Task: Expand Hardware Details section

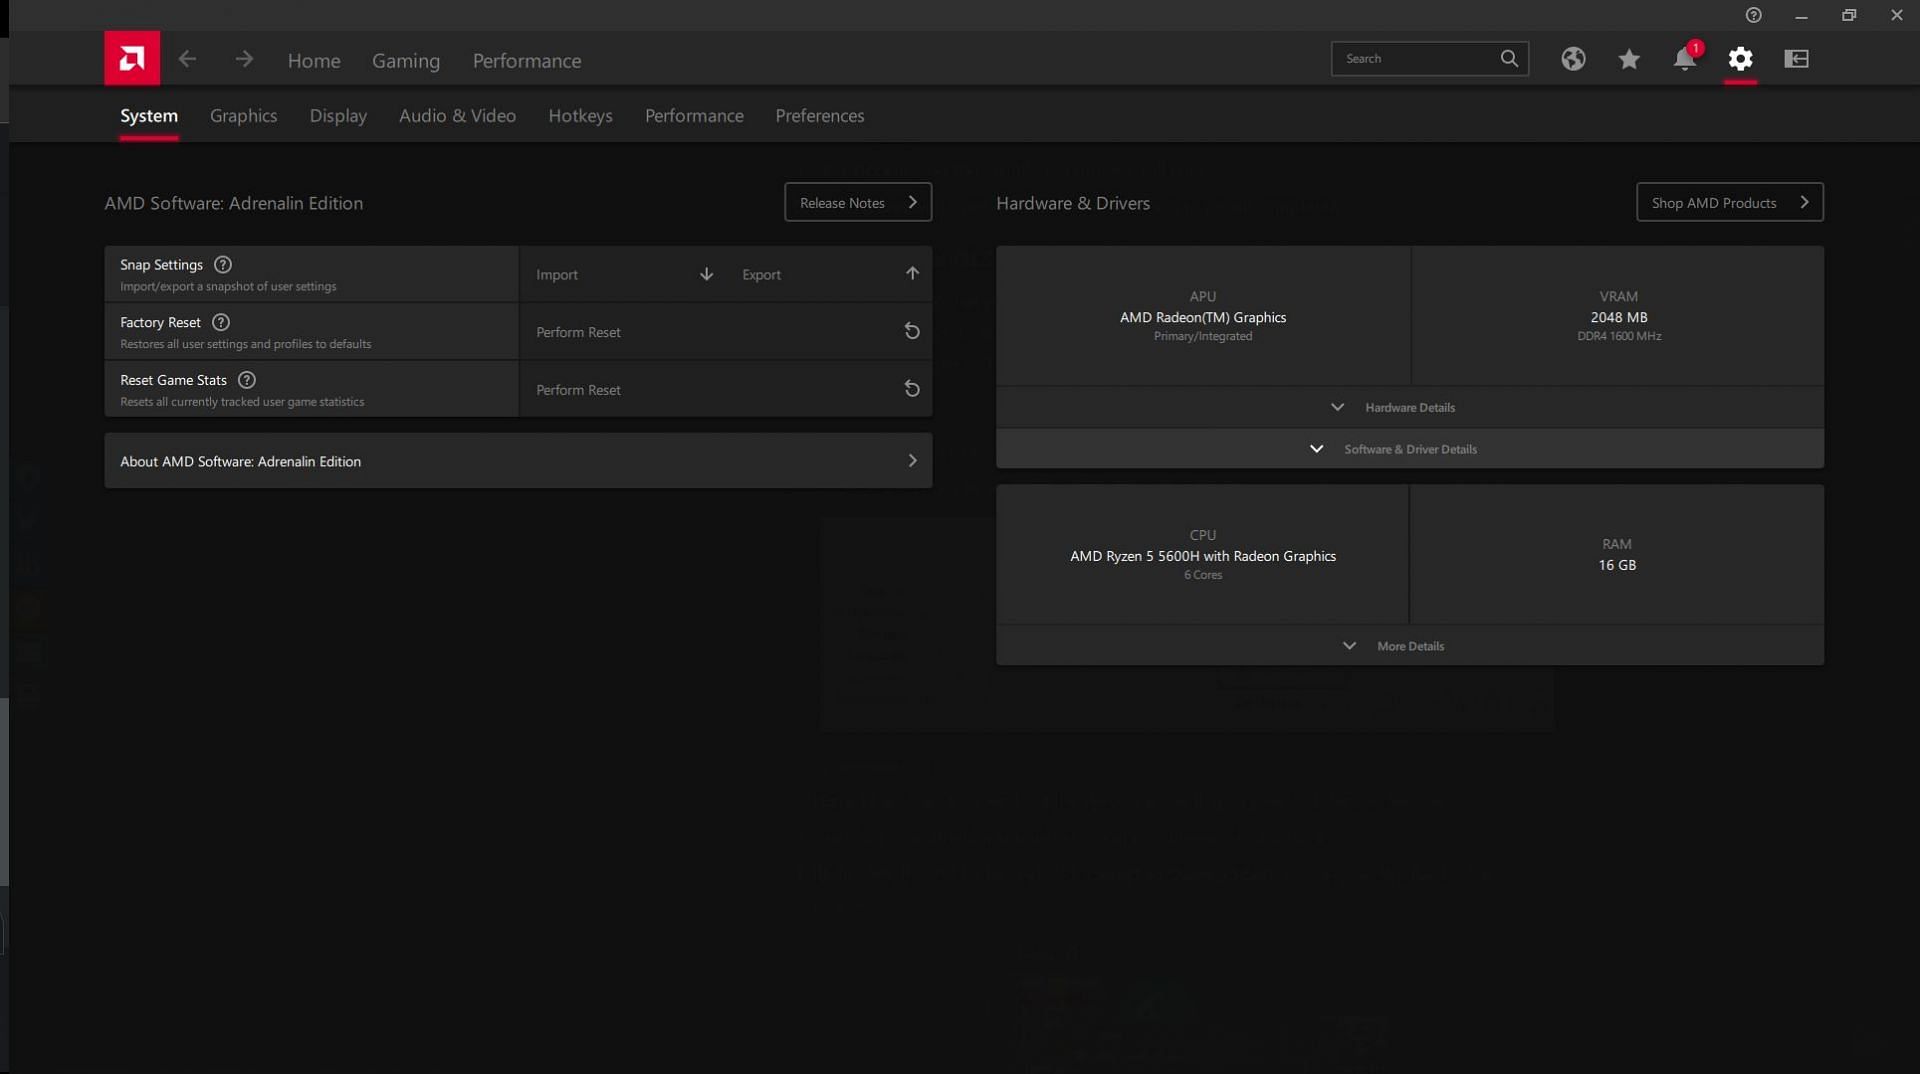Action: coord(1410,407)
